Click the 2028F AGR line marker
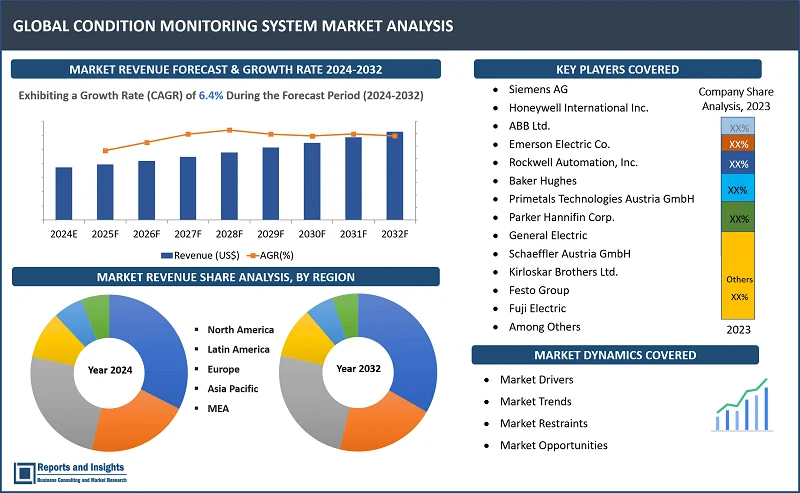 pos(230,130)
